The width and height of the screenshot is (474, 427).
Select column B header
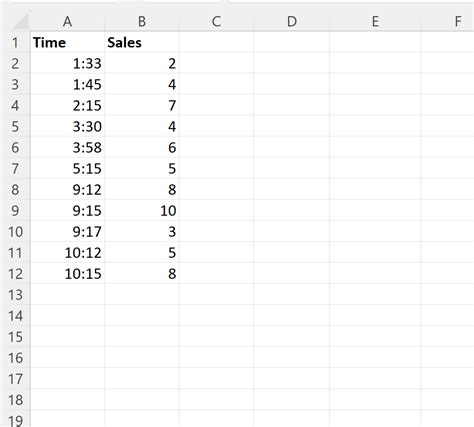[142, 21]
